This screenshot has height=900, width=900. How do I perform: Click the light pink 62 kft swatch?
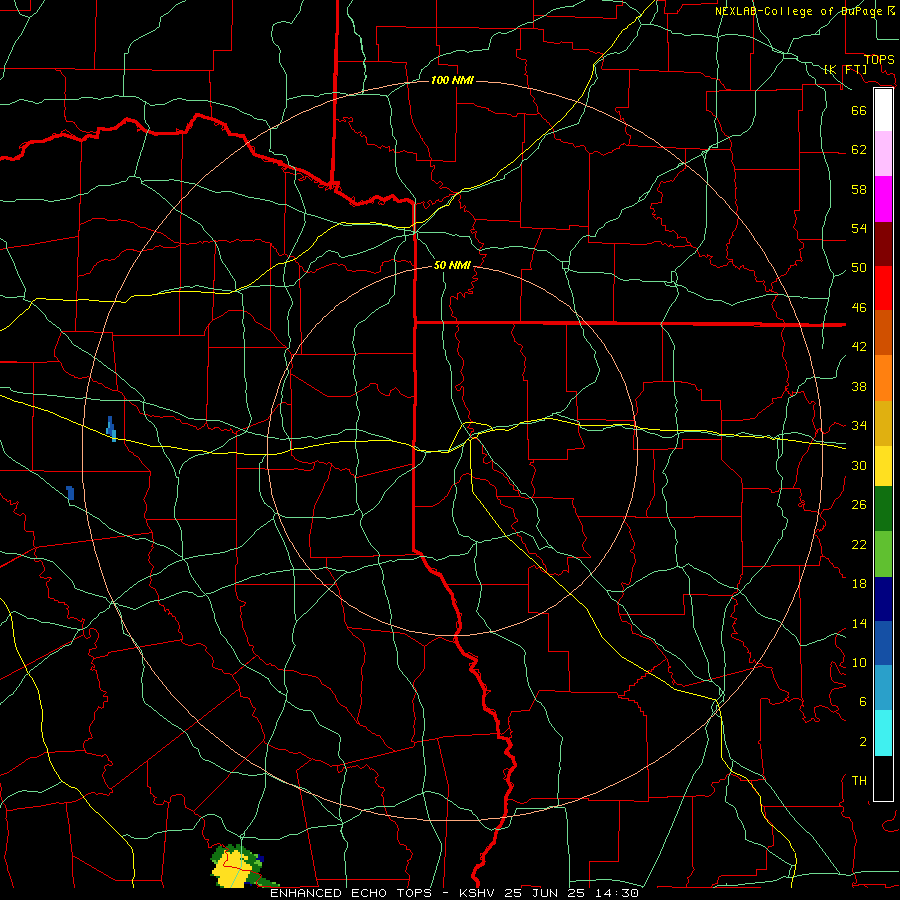pyautogui.click(x=883, y=153)
